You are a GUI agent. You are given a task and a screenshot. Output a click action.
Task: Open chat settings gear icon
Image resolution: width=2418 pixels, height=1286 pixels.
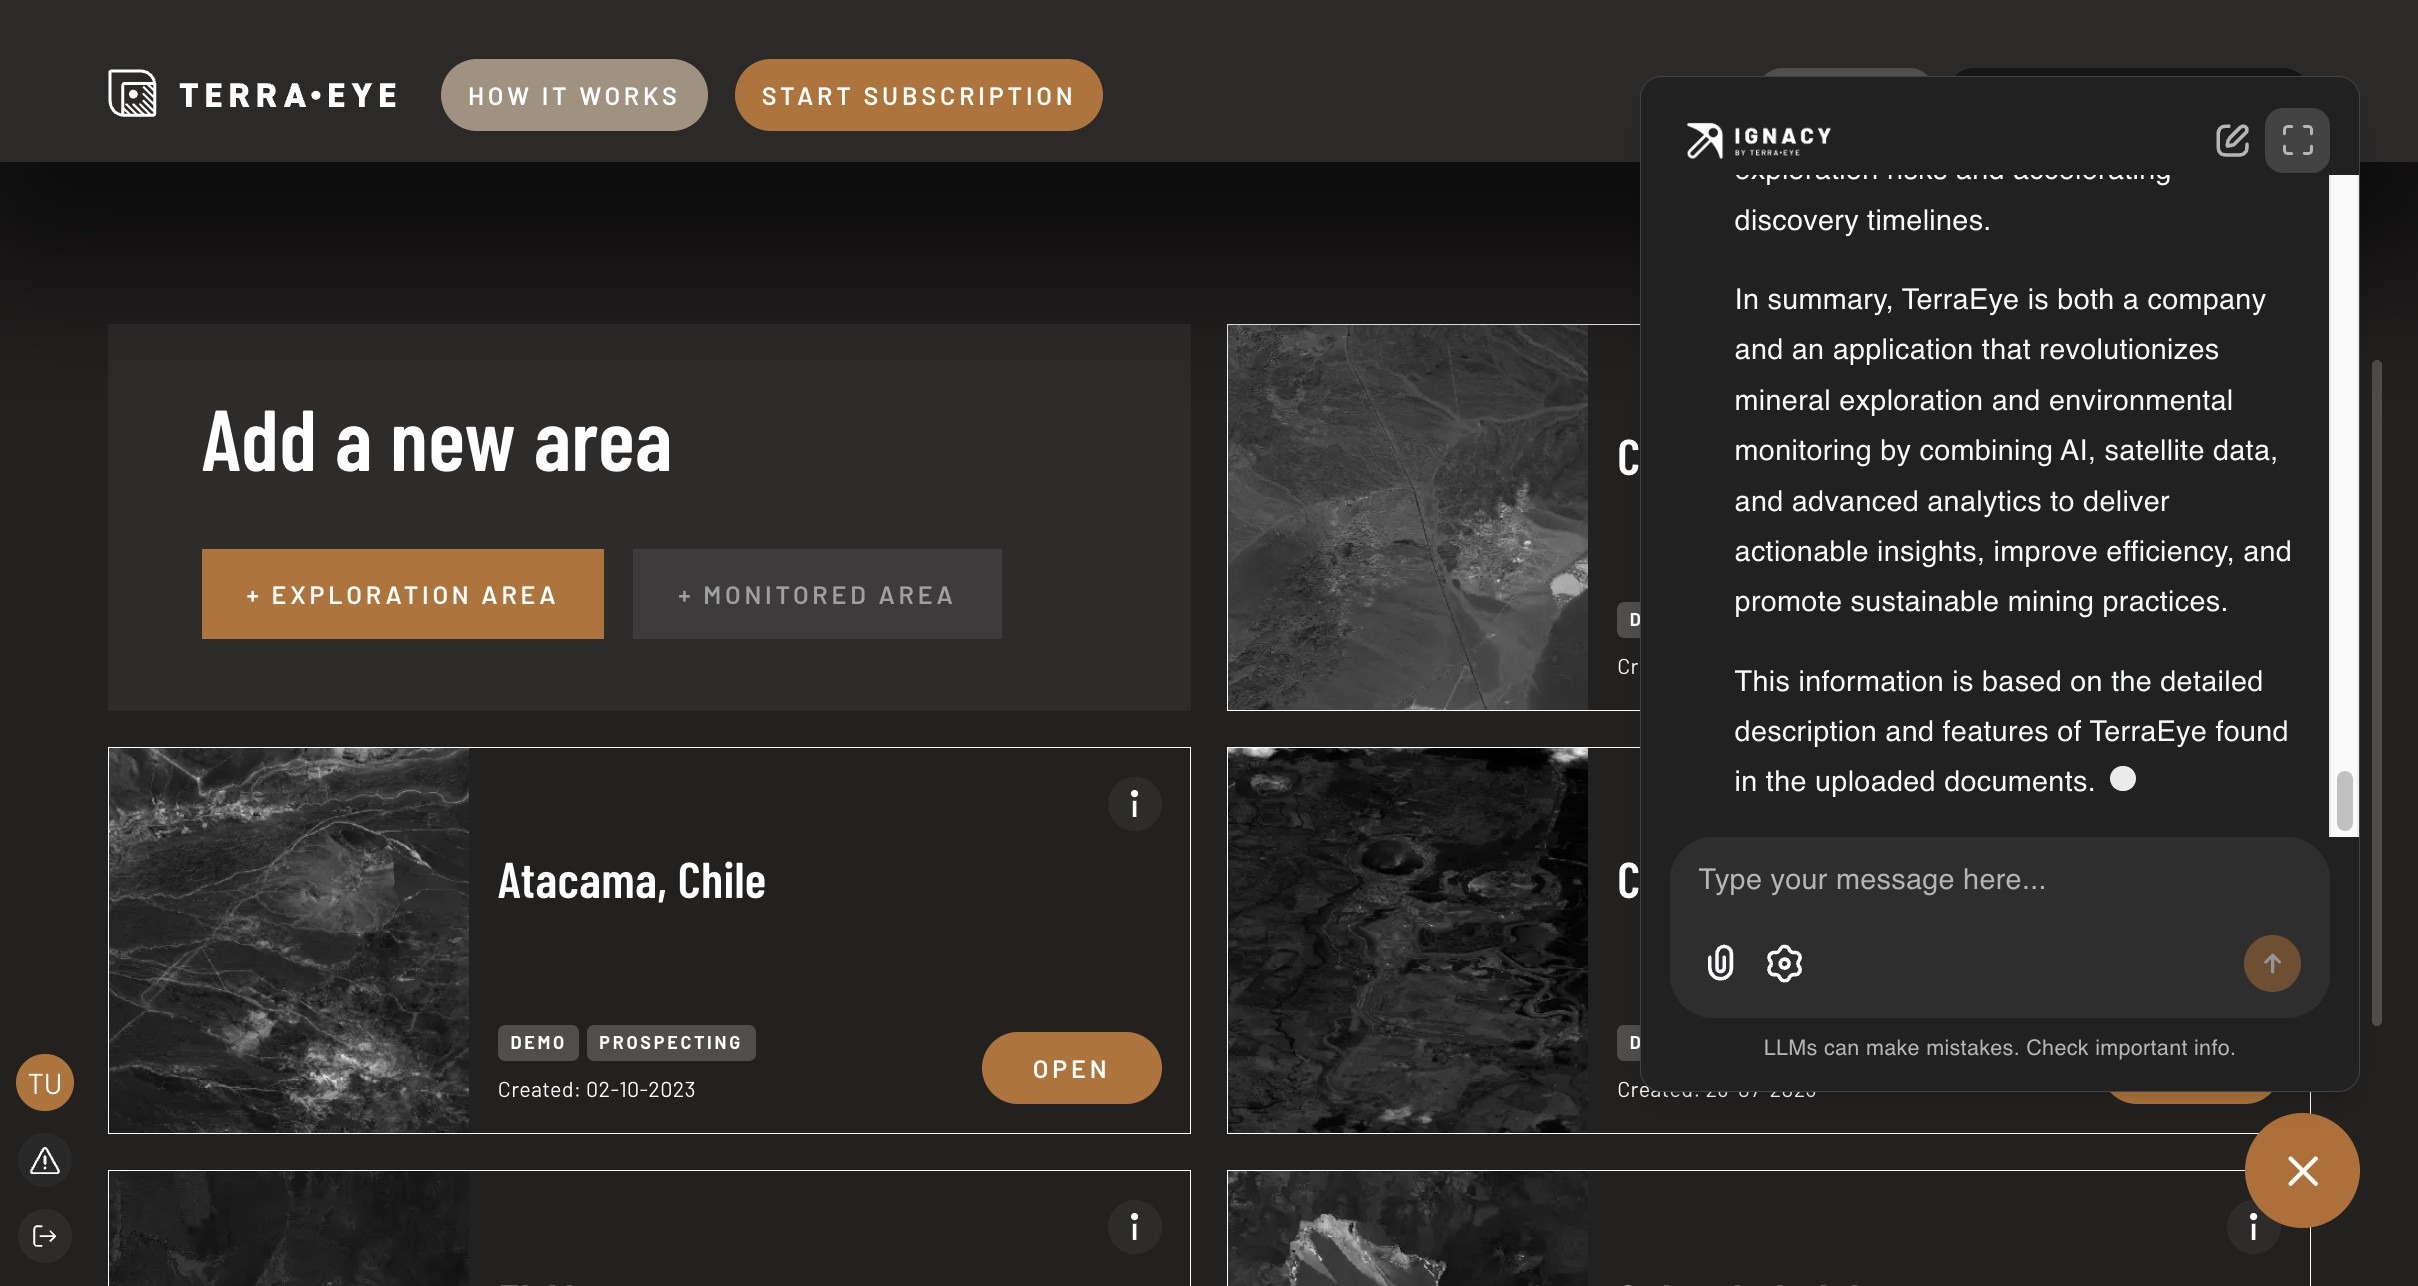pyautogui.click(x=1784, y=963)
